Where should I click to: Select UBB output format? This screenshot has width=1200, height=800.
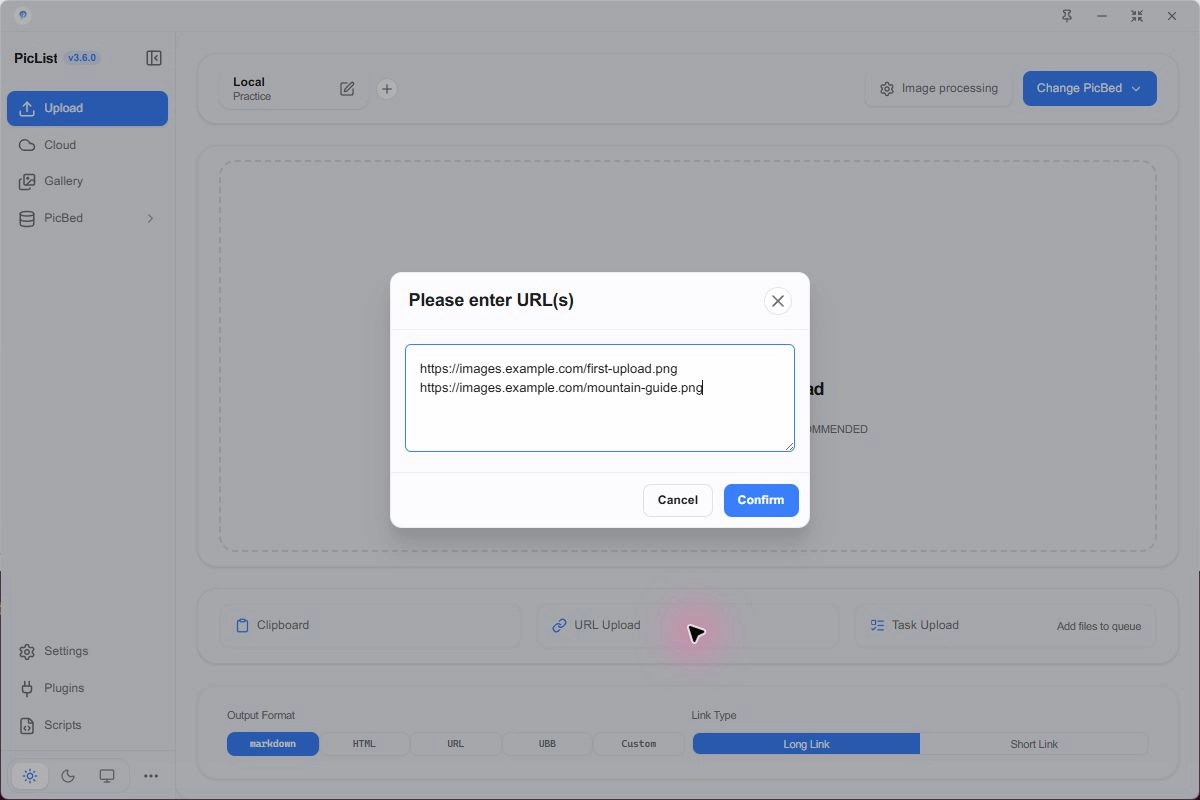pyautogui.click(x=547, y=744)
